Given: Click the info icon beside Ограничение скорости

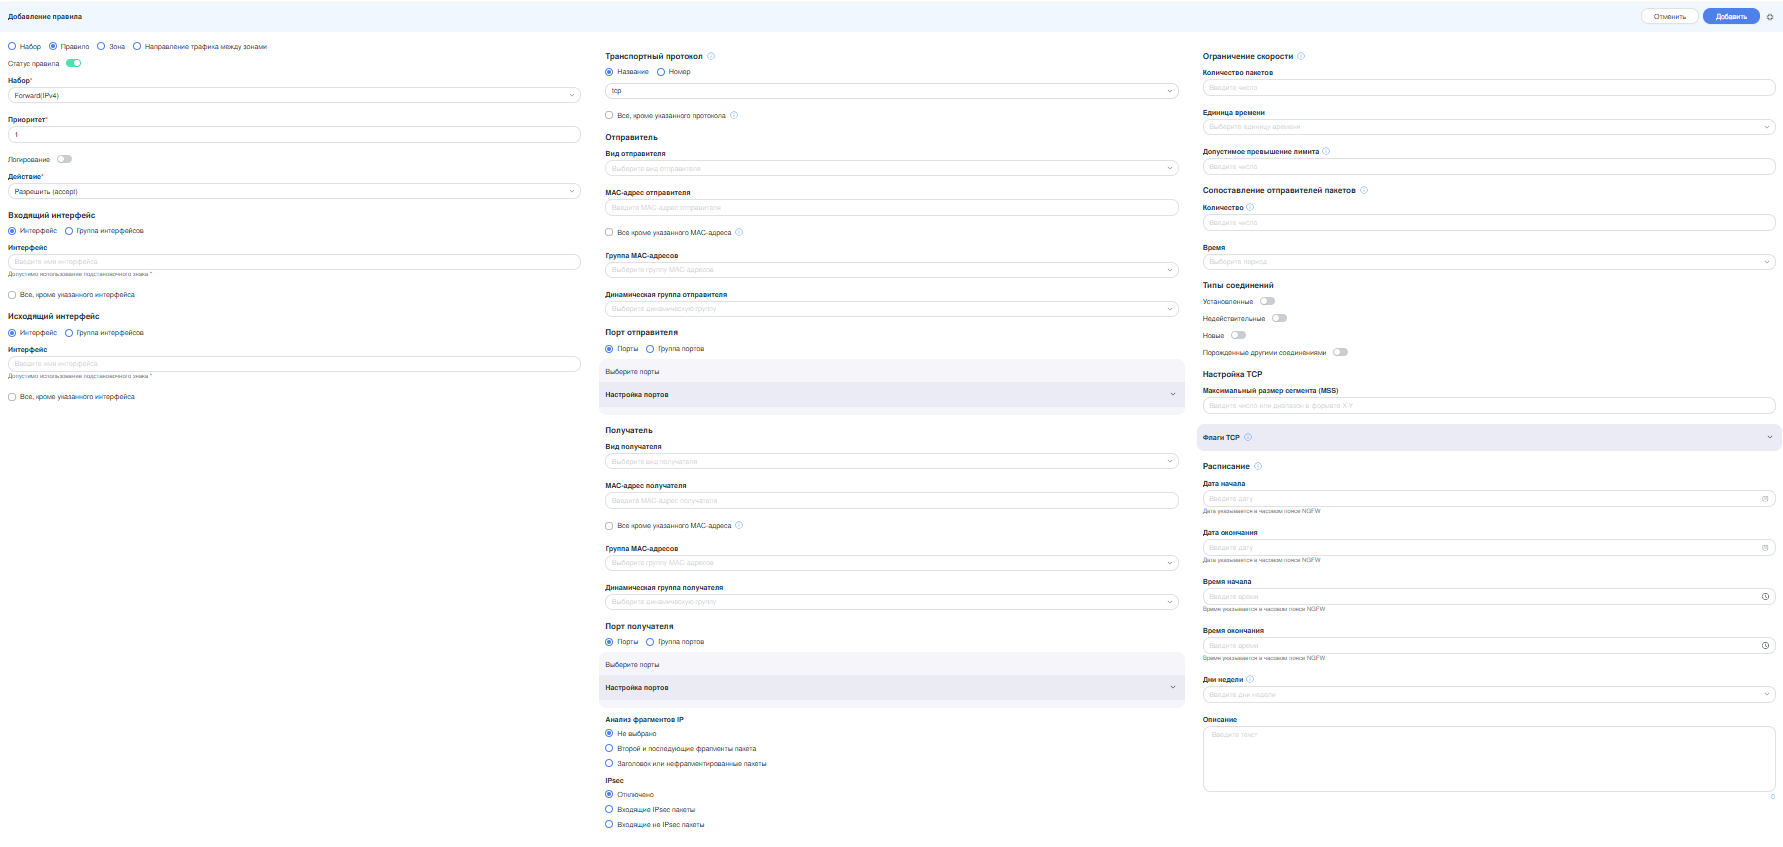Looking at the screenshot, I should pyautogui.click(x=1301, y=57).
